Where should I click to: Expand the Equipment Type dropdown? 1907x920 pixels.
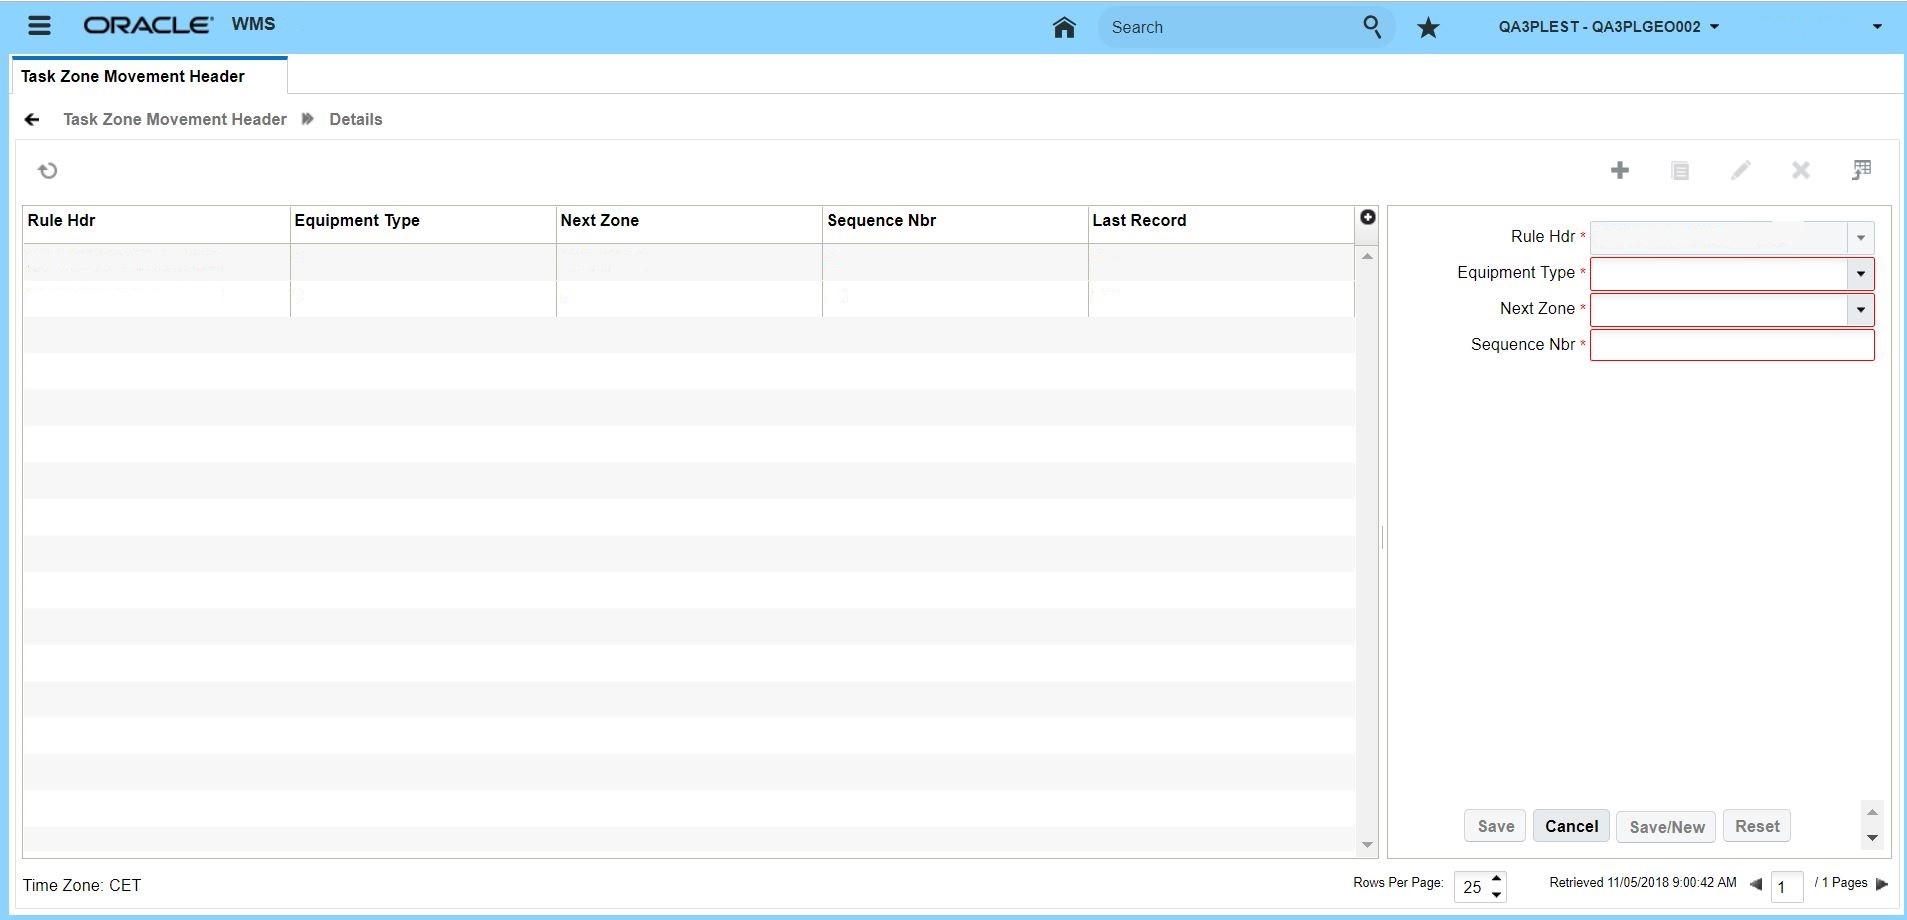(1861, 274)
